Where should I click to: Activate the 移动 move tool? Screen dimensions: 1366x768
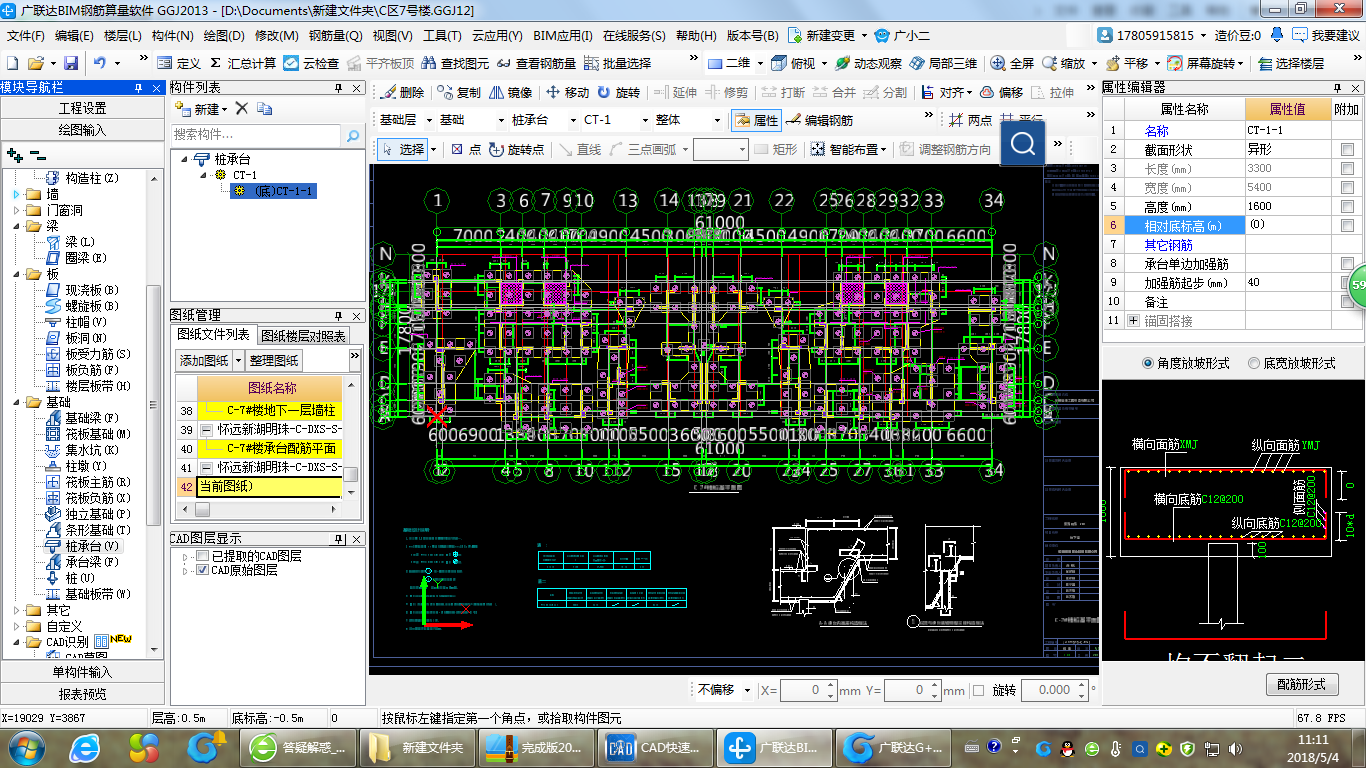(x=568, y=92)
